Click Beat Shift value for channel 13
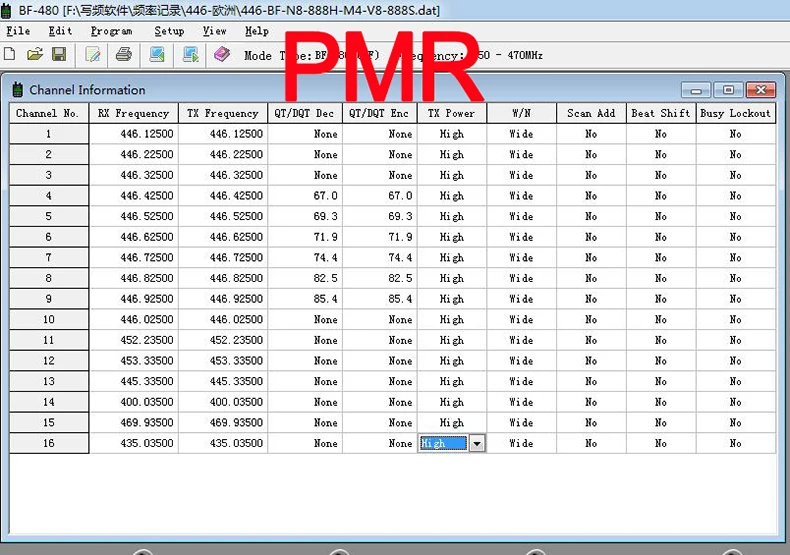The width and height of the screenshot is (790, 555). (661, 382)
